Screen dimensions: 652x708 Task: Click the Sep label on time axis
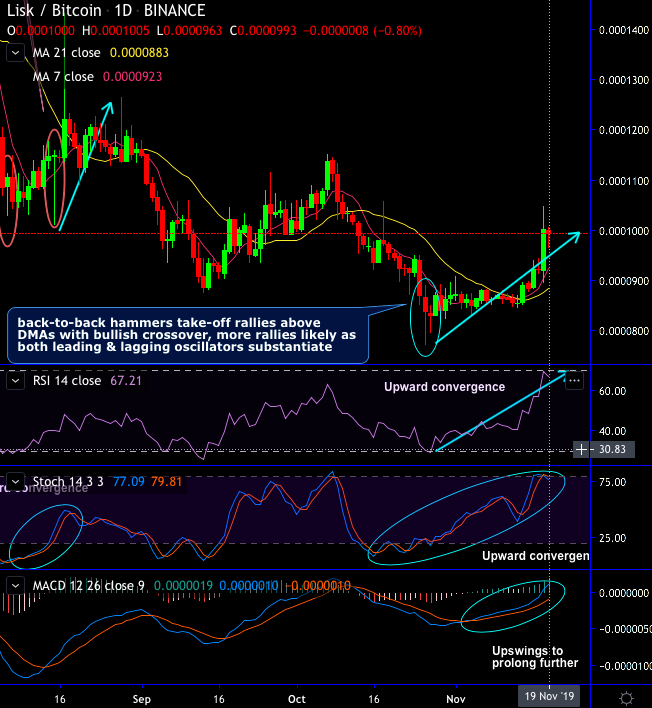click(141, 699)
